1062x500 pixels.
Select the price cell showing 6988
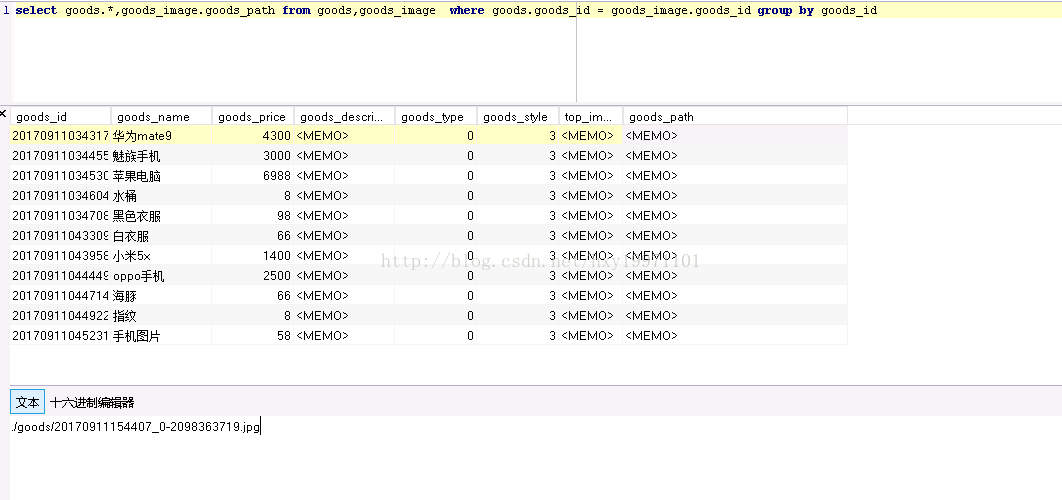click(276, 176)
